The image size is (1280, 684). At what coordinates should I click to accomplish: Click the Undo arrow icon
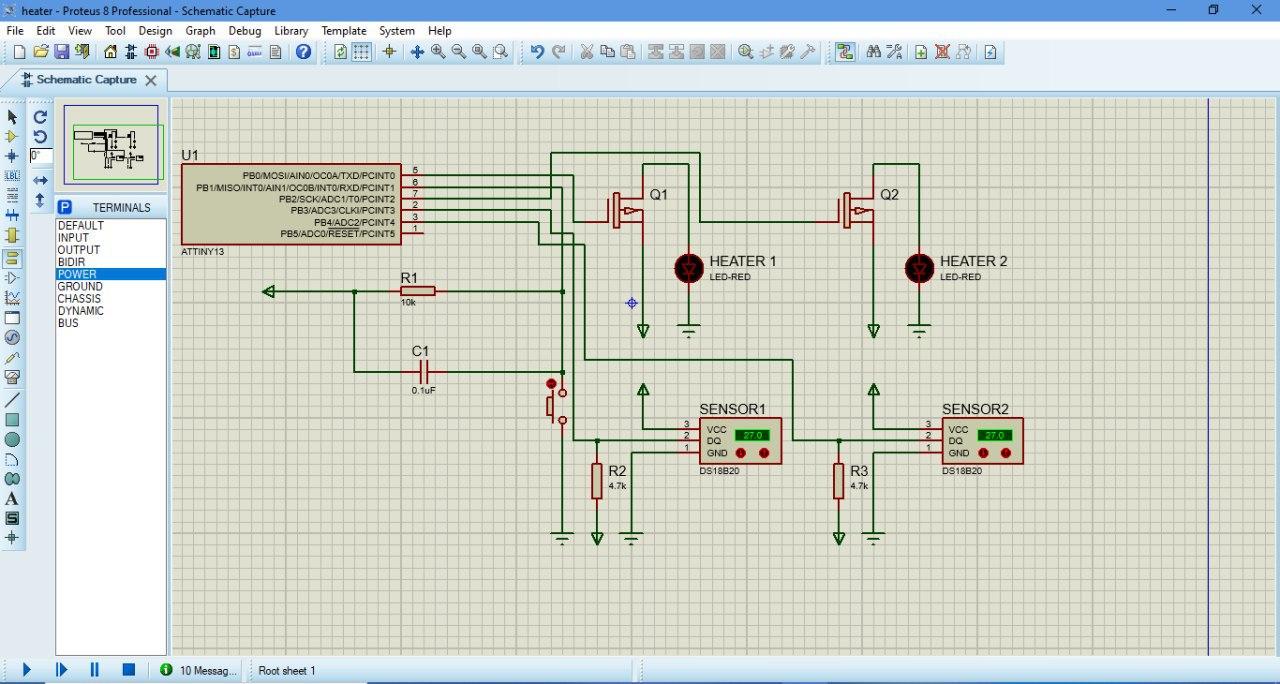[537, 52]
